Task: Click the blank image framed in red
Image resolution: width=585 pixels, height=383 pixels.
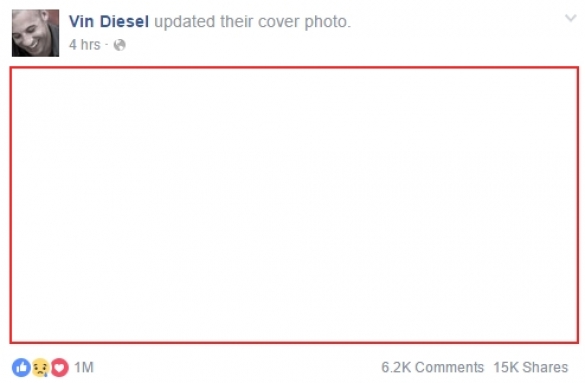Action: (x=294, y=205)
